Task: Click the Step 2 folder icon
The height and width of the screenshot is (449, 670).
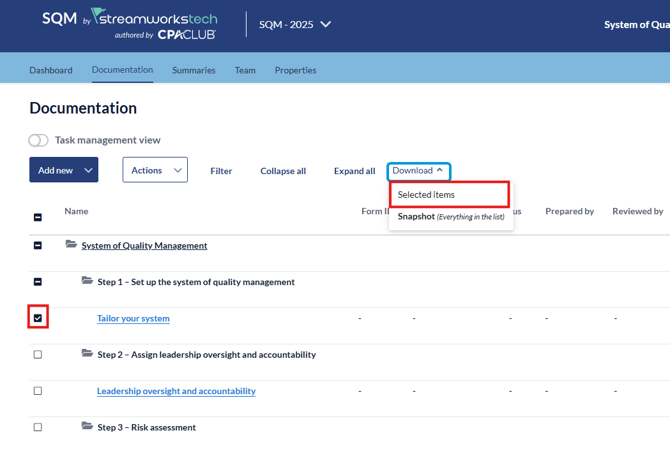Action: [x=88, y=354]
